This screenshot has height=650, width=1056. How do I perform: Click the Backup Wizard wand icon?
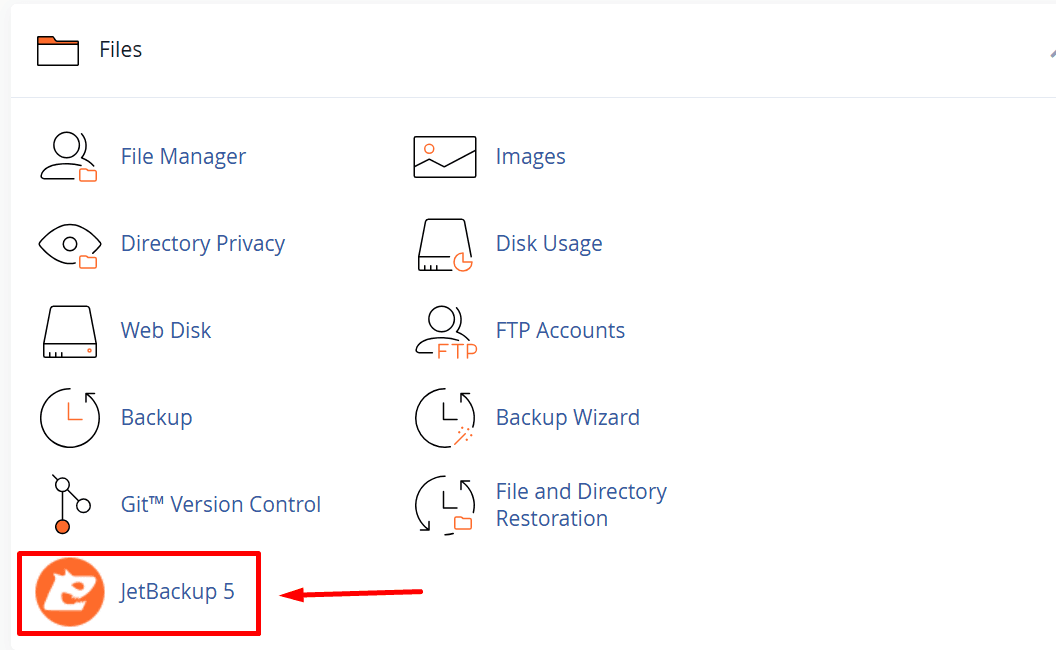pyautogui.click(x=444, y=417)
